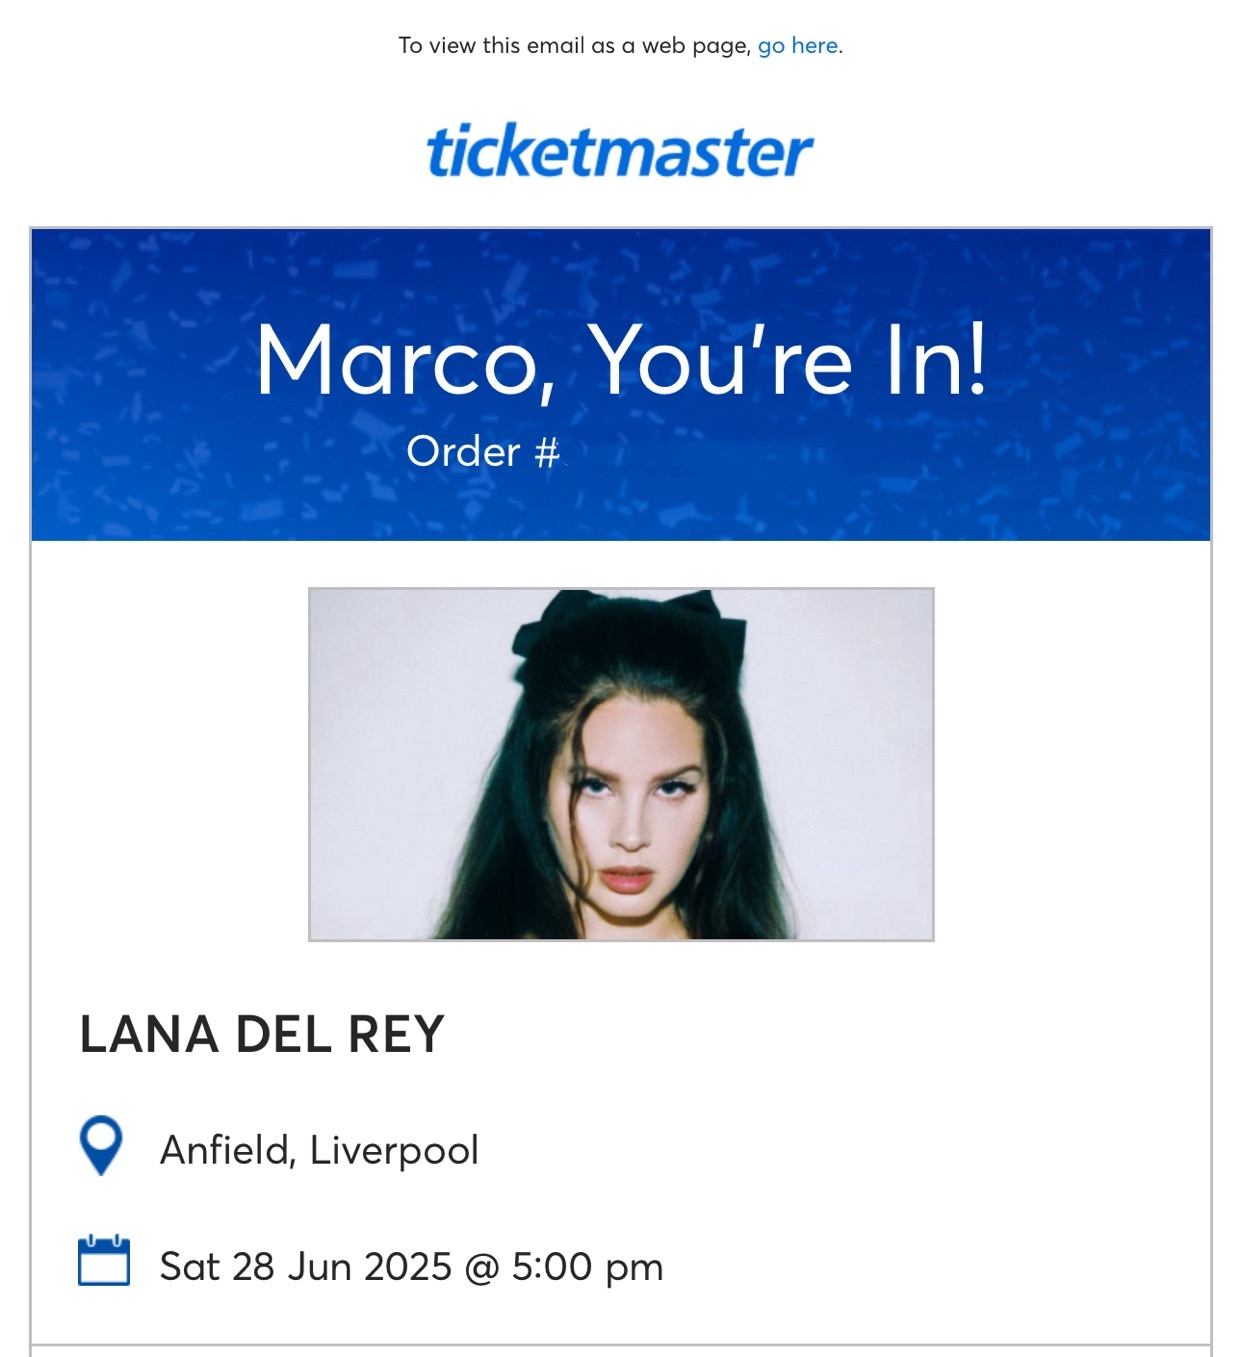1242x1357 pixels.
Task: Click the ticketmaster logo
Action: point(620,152)
